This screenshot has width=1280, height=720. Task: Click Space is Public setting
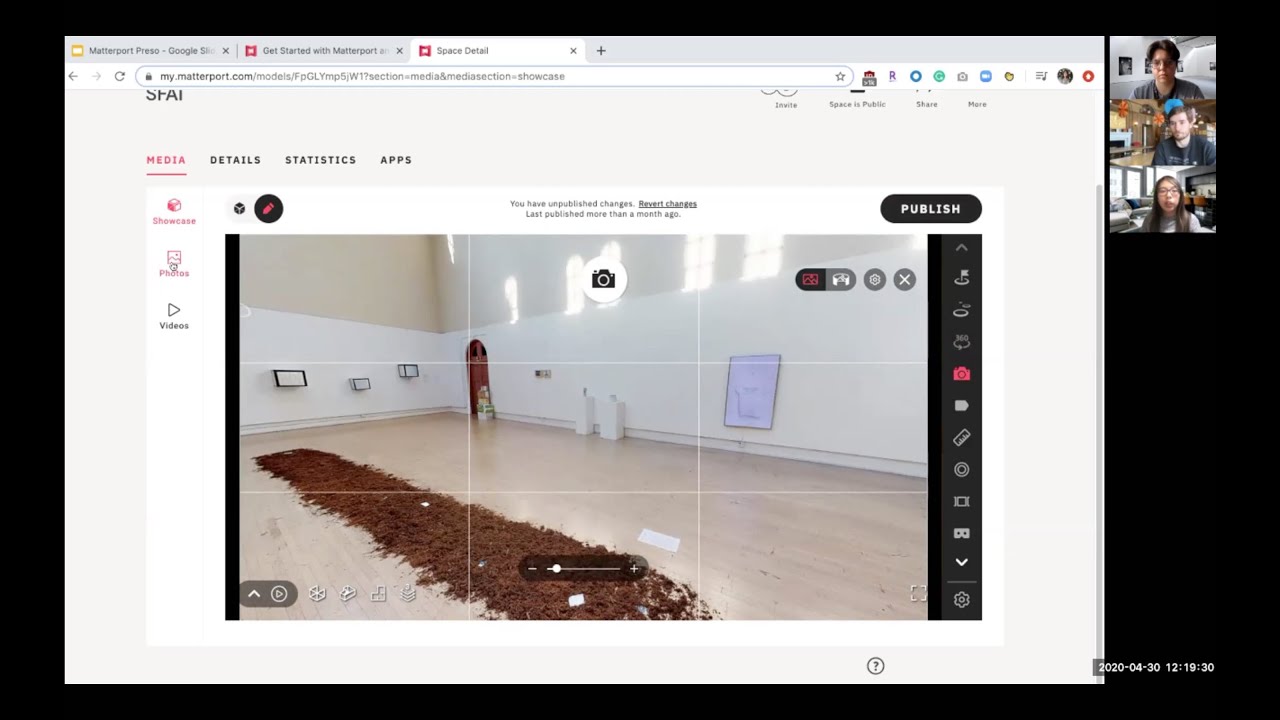coord(857,98)
